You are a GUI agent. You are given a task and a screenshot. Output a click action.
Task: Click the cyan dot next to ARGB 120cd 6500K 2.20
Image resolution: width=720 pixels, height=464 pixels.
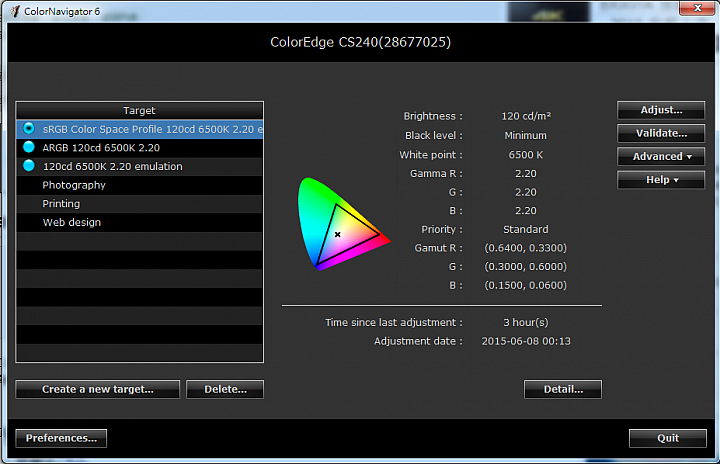(29, 147)
